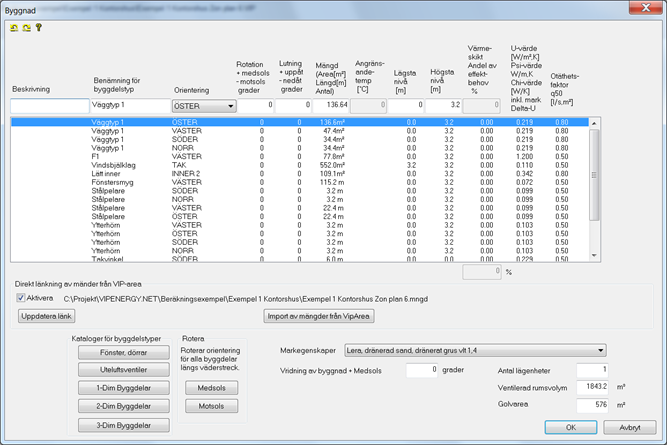
Task: Click the Golvarea field showing 576
Action: tap(593, 405)
